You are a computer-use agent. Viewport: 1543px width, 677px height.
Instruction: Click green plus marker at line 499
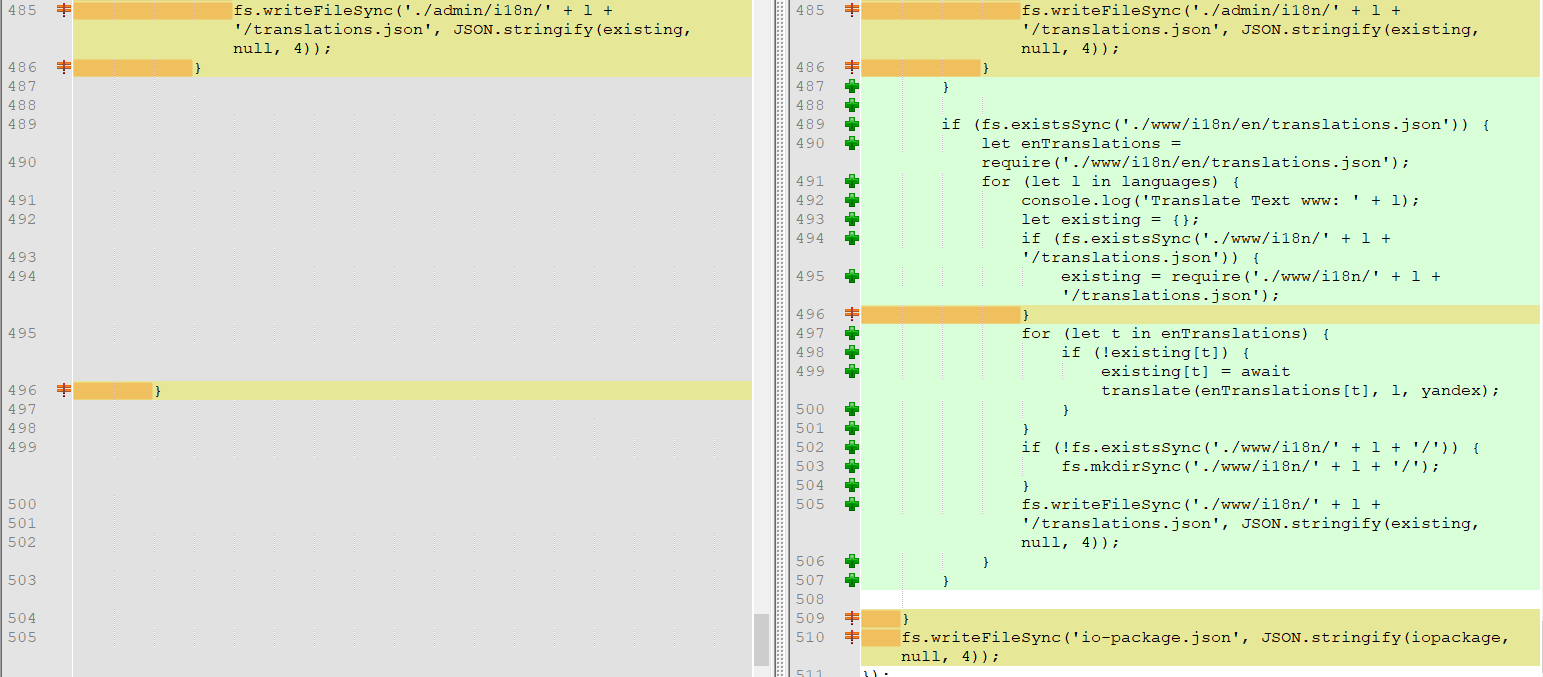(x=852, y=371)
